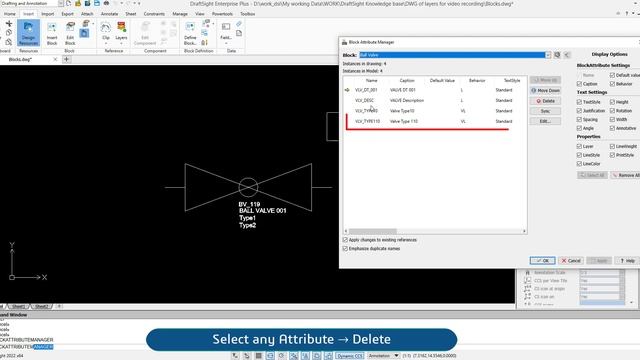Open the Drafting and Annotation workspace dropdown
The width and height of the screenshot is (640, 360).
coord(60,3)
